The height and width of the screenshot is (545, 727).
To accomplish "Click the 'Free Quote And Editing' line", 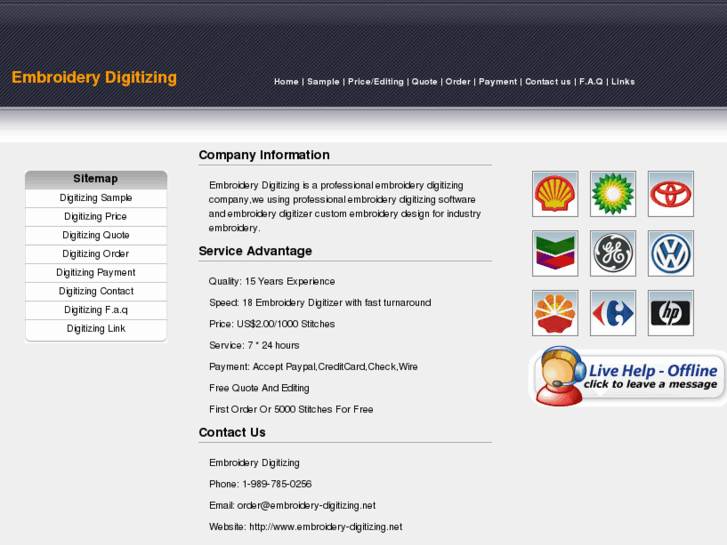I will [259, 388].
